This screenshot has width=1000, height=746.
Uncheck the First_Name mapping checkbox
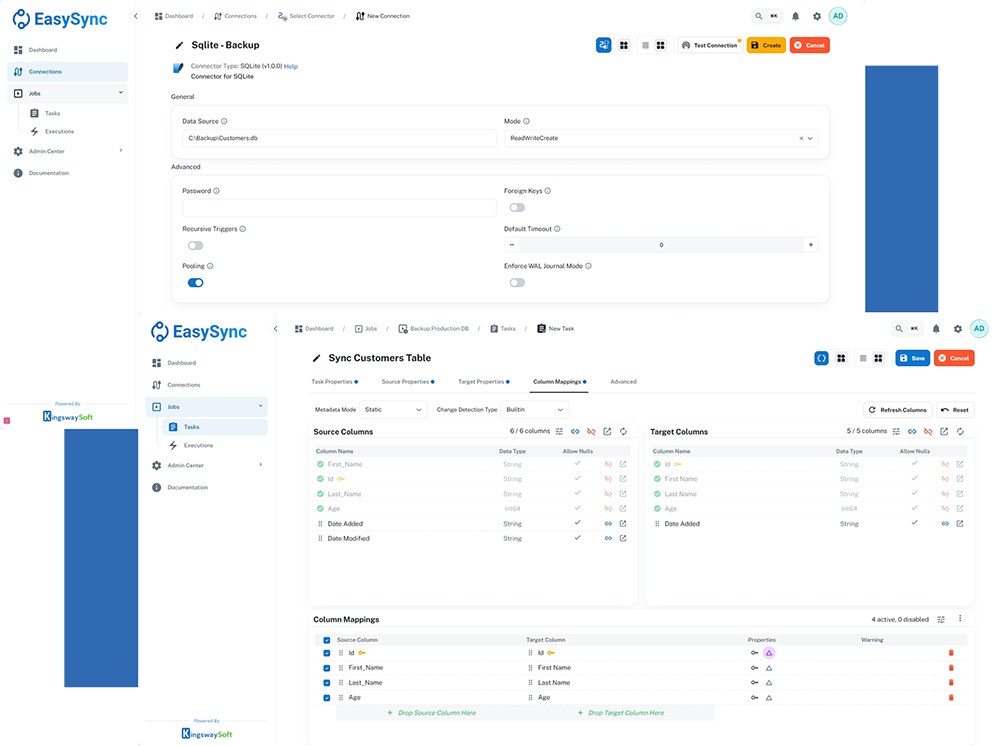[x=327, y=668]
